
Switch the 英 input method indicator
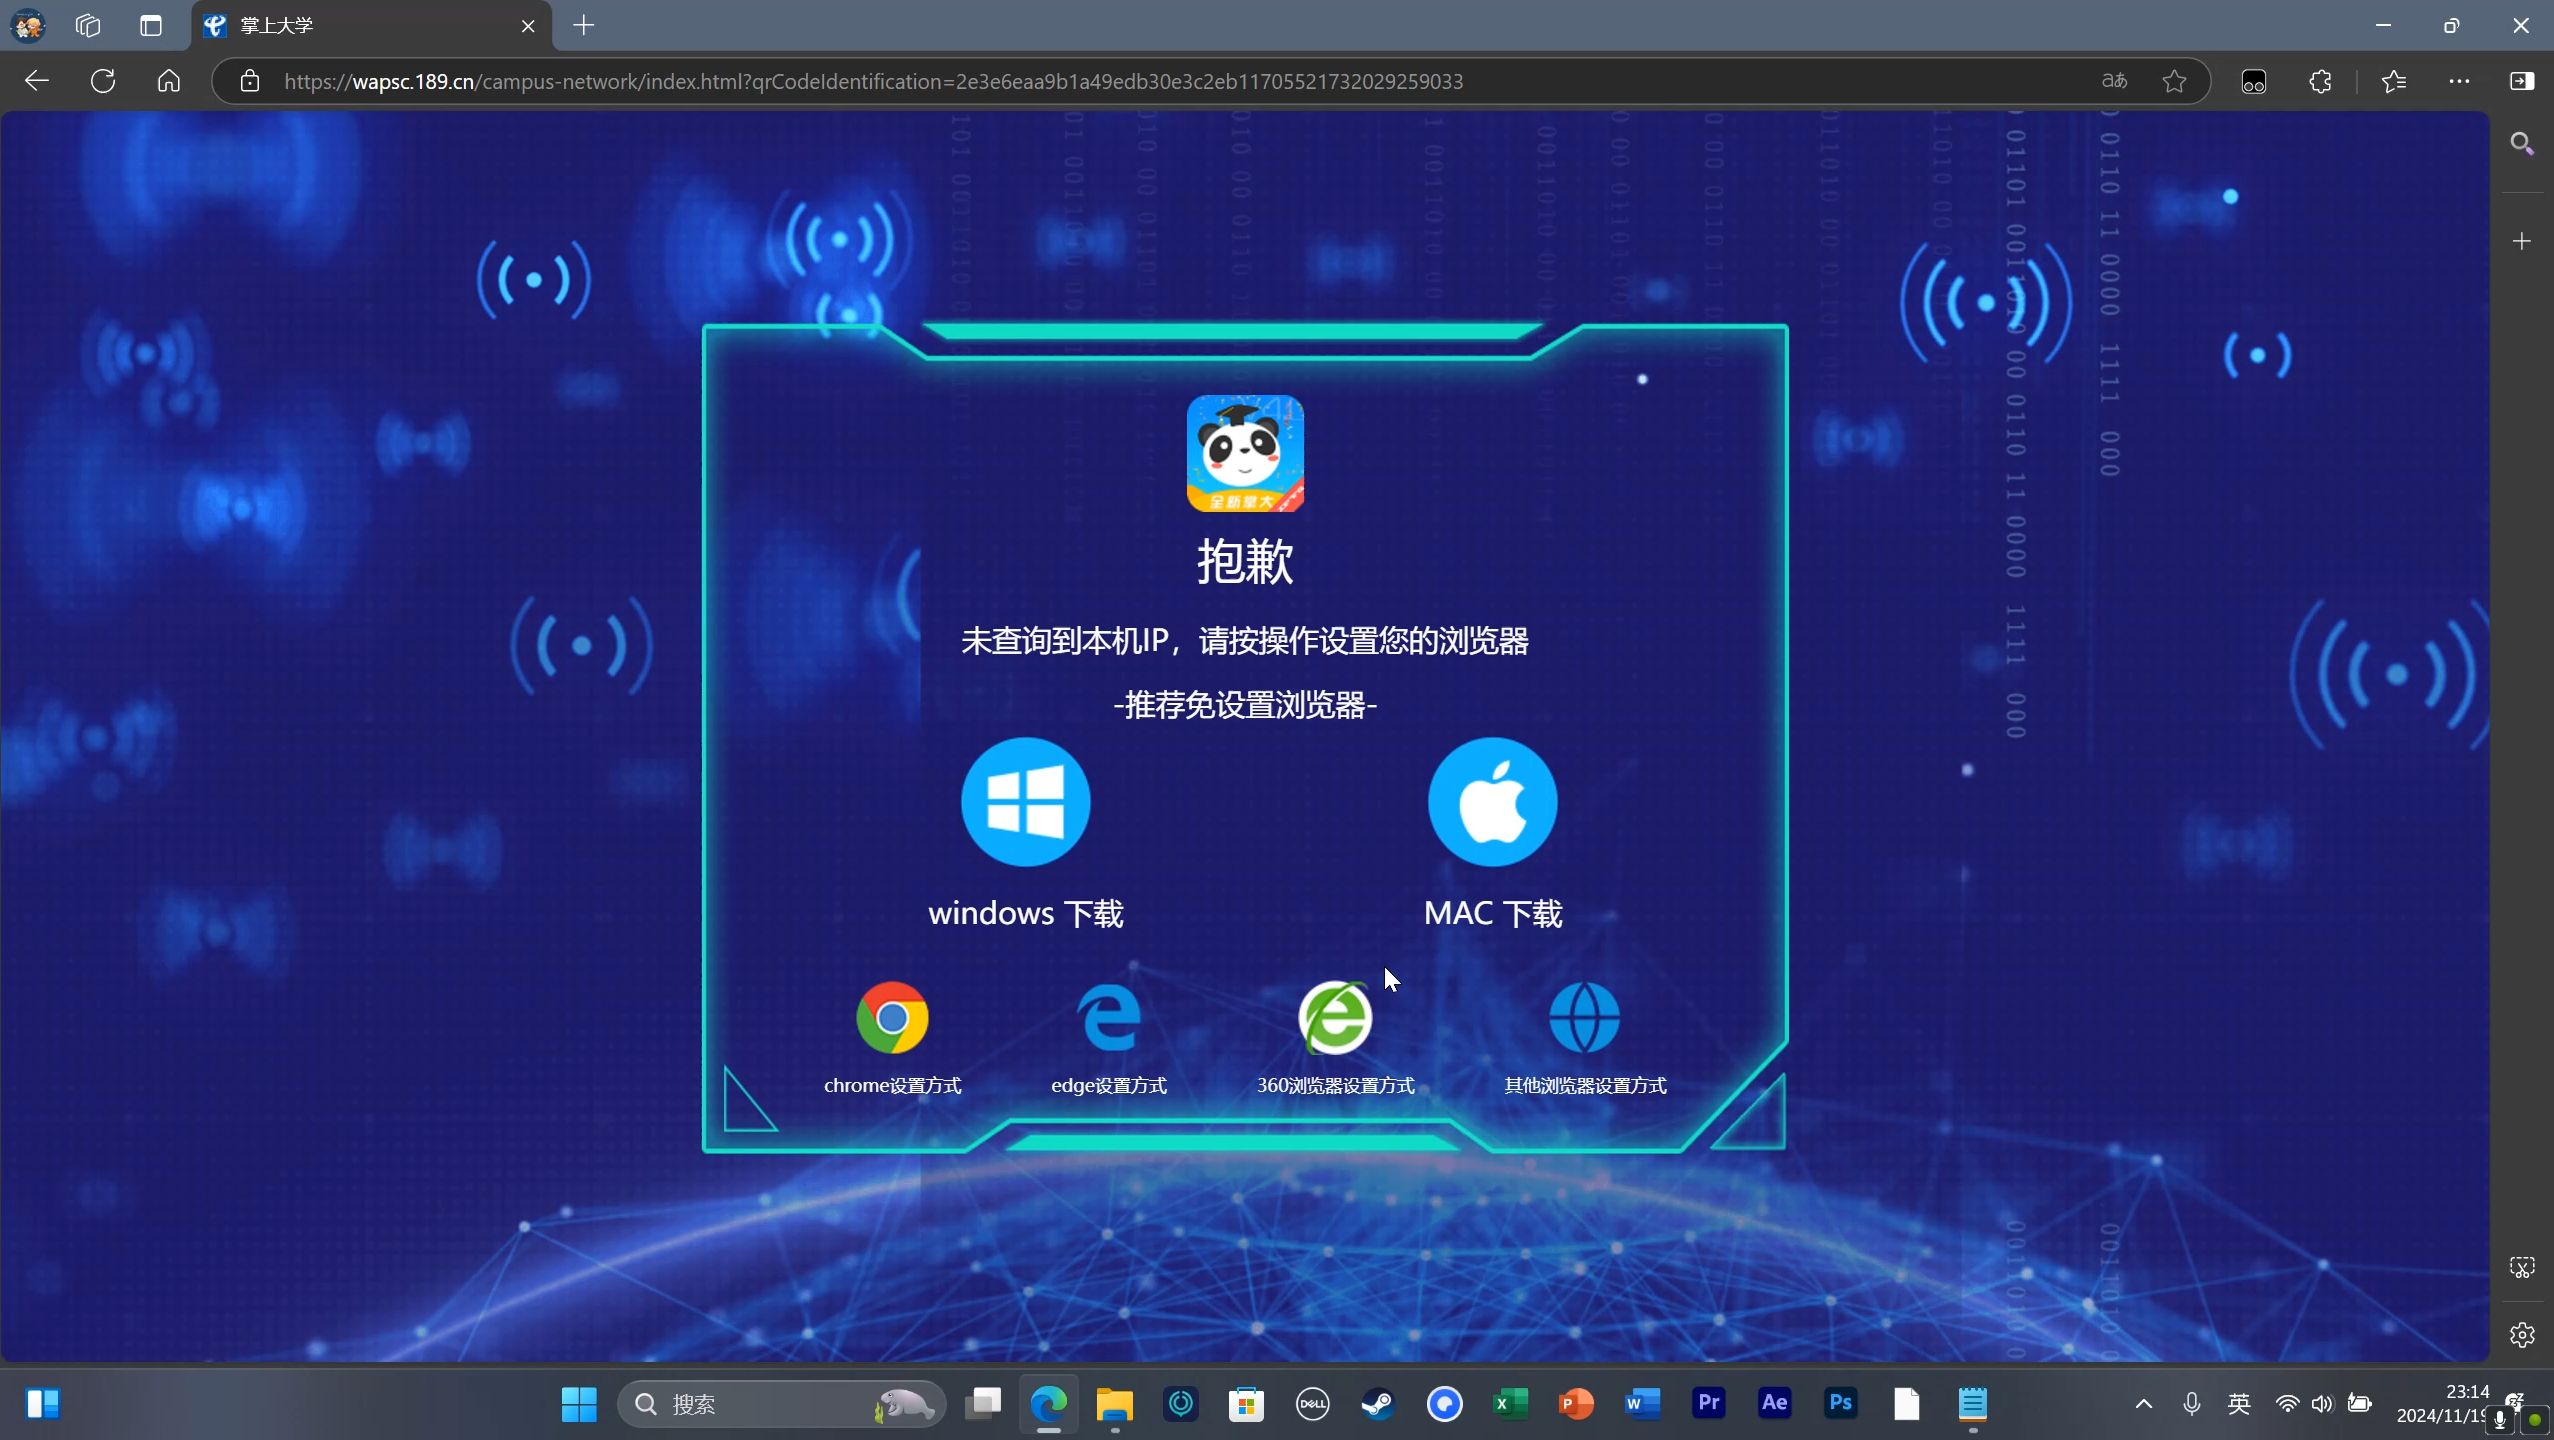tap(2239, 1404)
